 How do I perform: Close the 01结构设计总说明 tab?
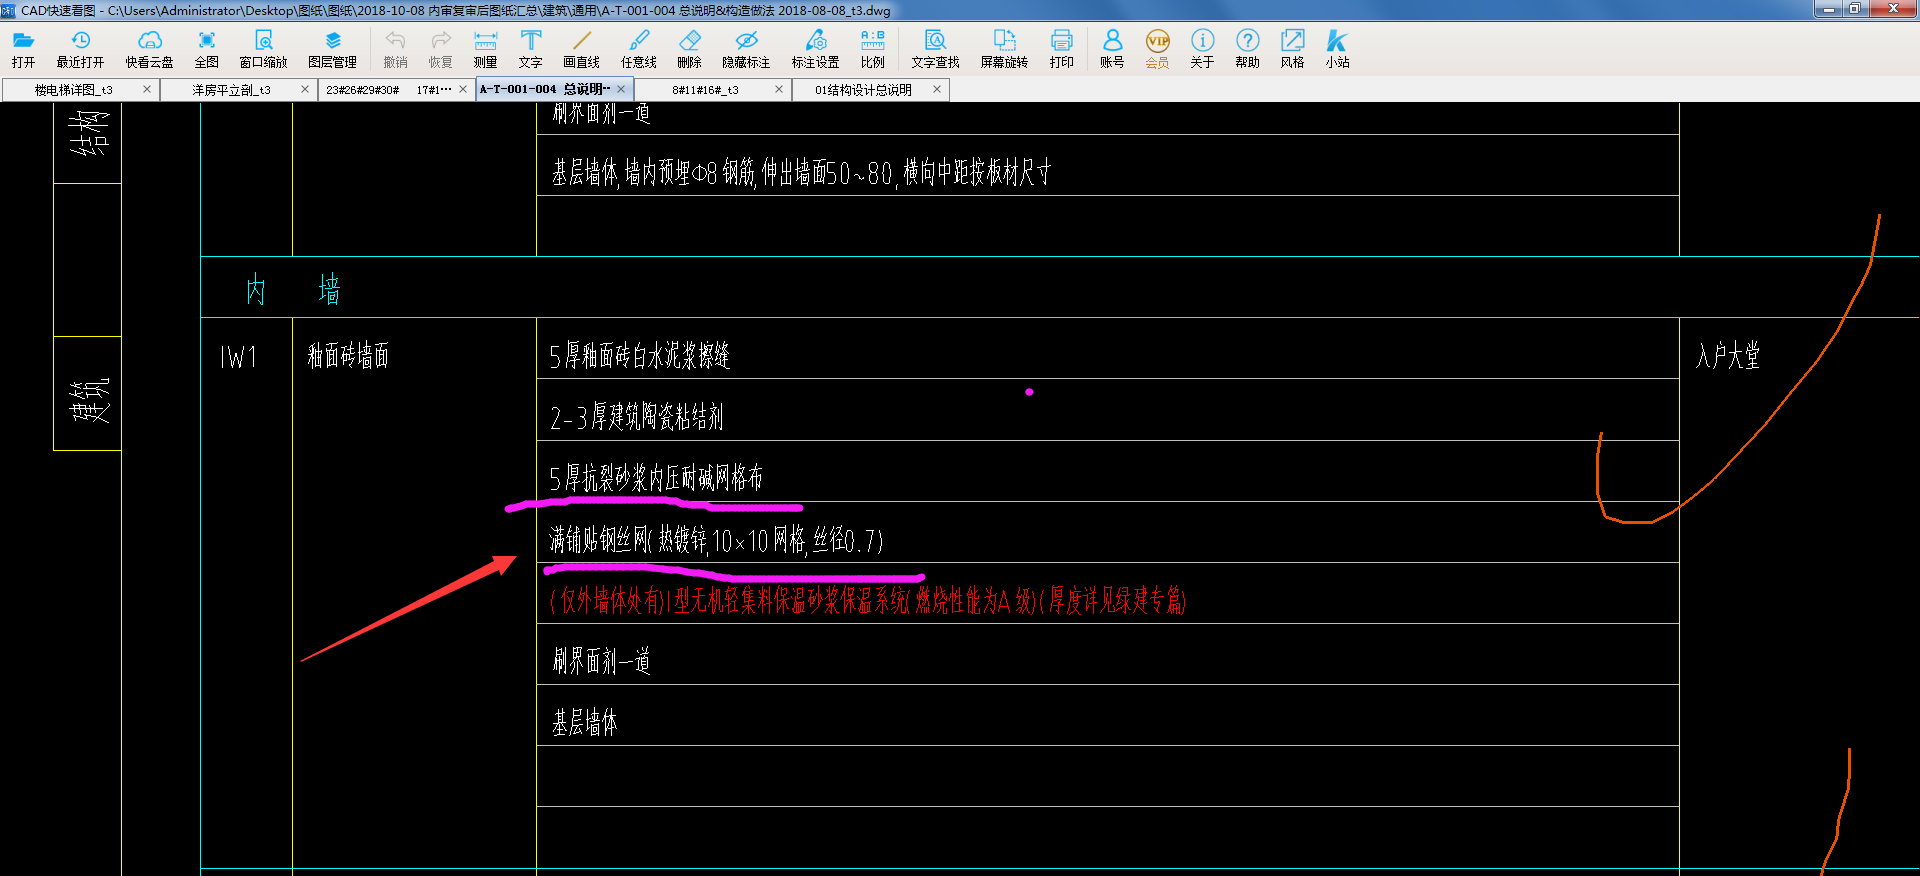[937, 89]
